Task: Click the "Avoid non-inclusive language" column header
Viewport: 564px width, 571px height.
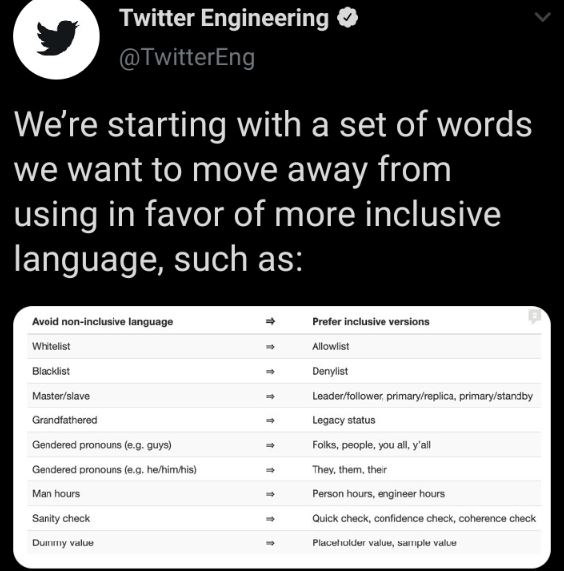Action: click(x=102, y=322)
